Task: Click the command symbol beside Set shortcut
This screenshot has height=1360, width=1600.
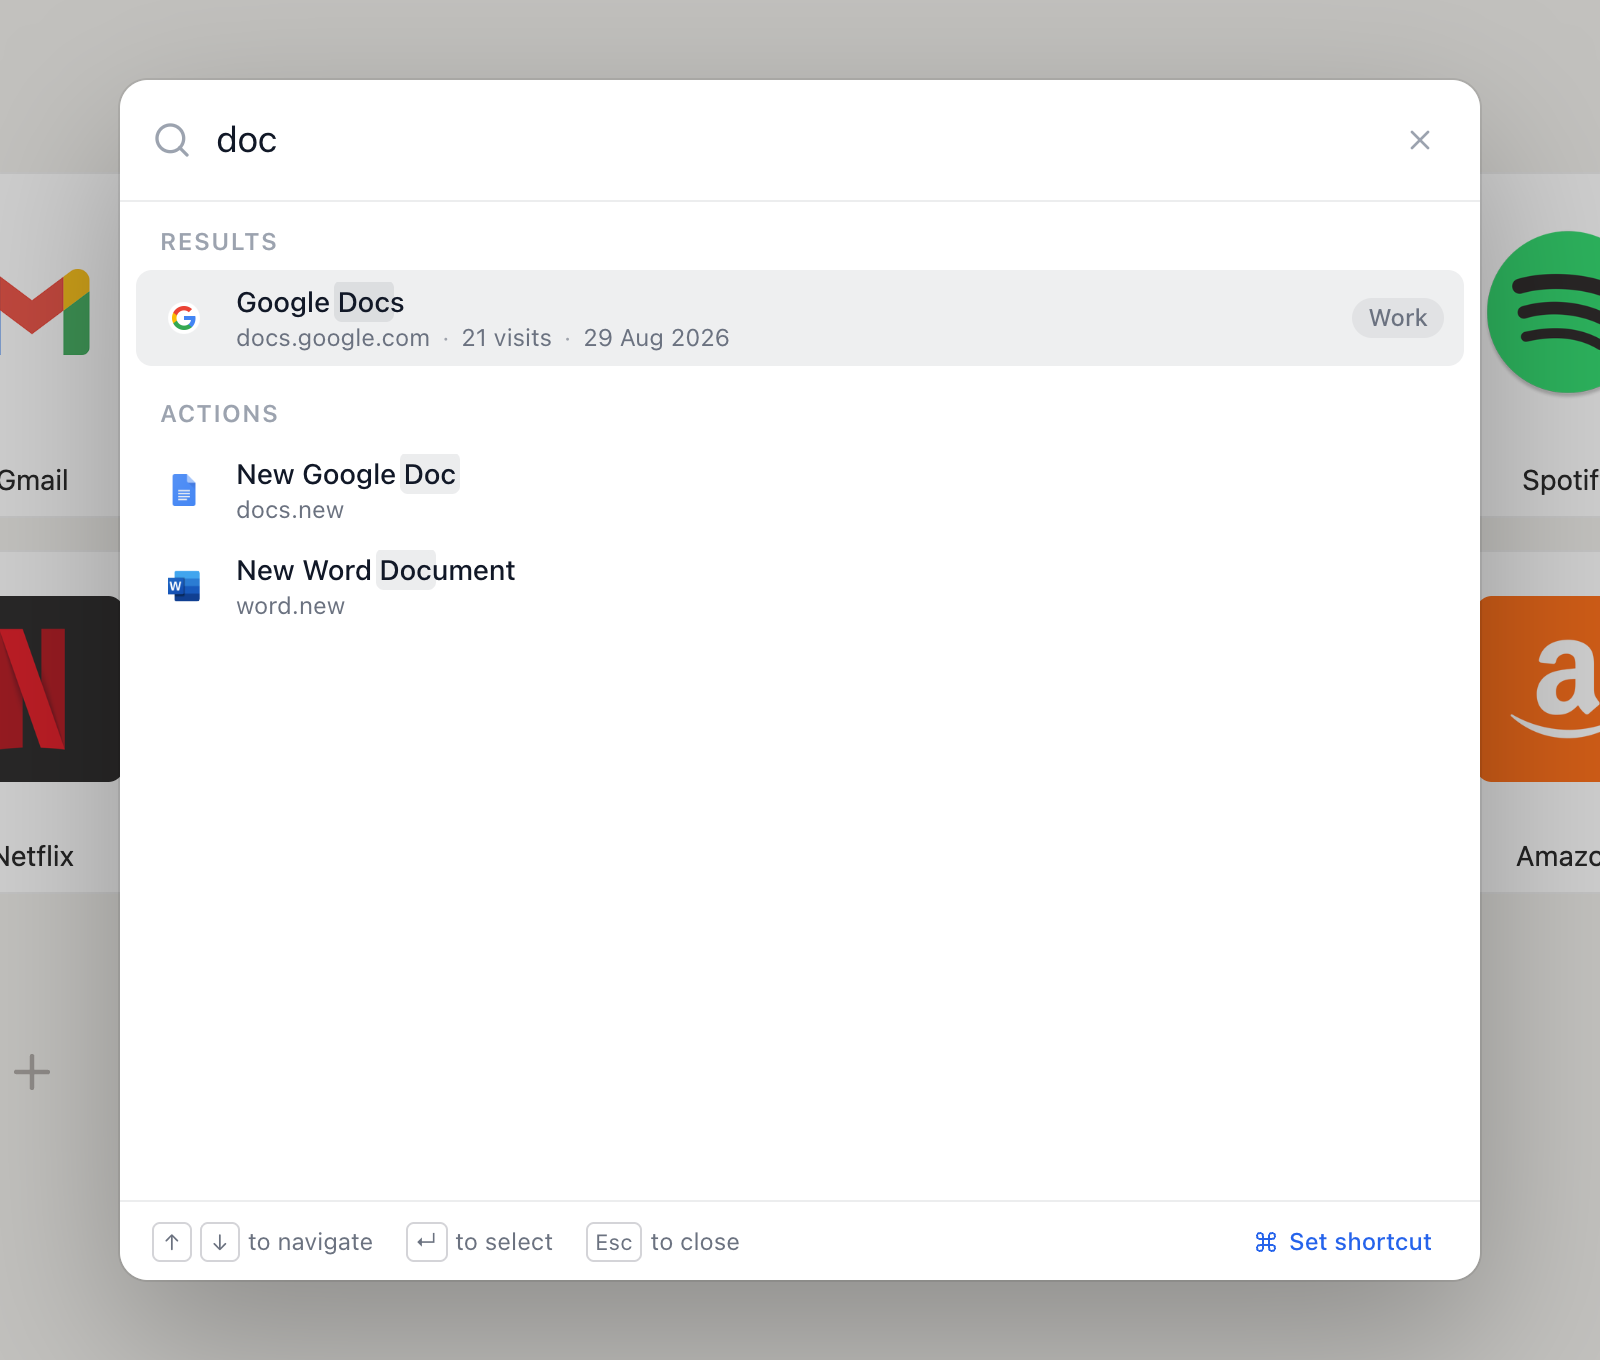Action: pos(1266,1242)
